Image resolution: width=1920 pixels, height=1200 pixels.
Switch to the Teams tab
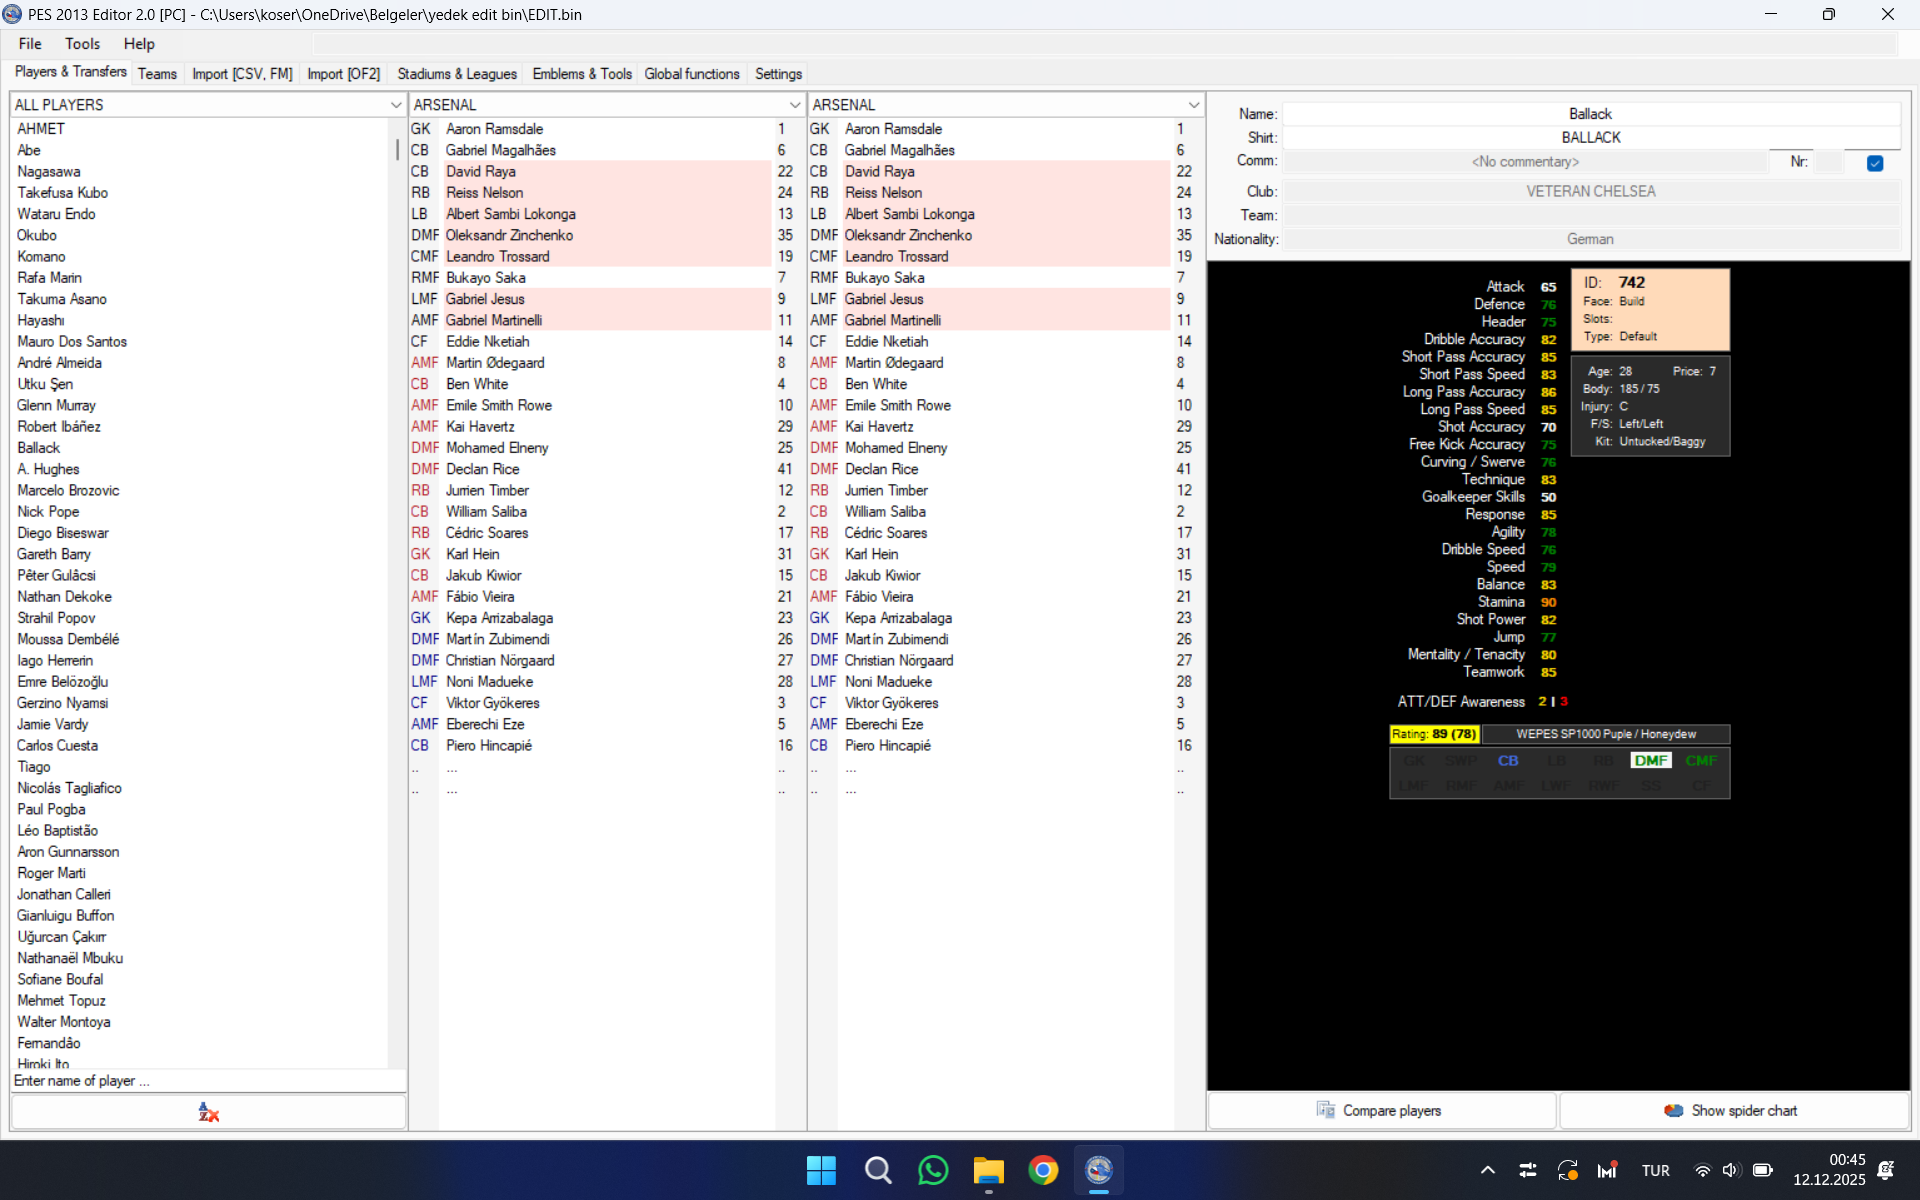click(157, 74)
